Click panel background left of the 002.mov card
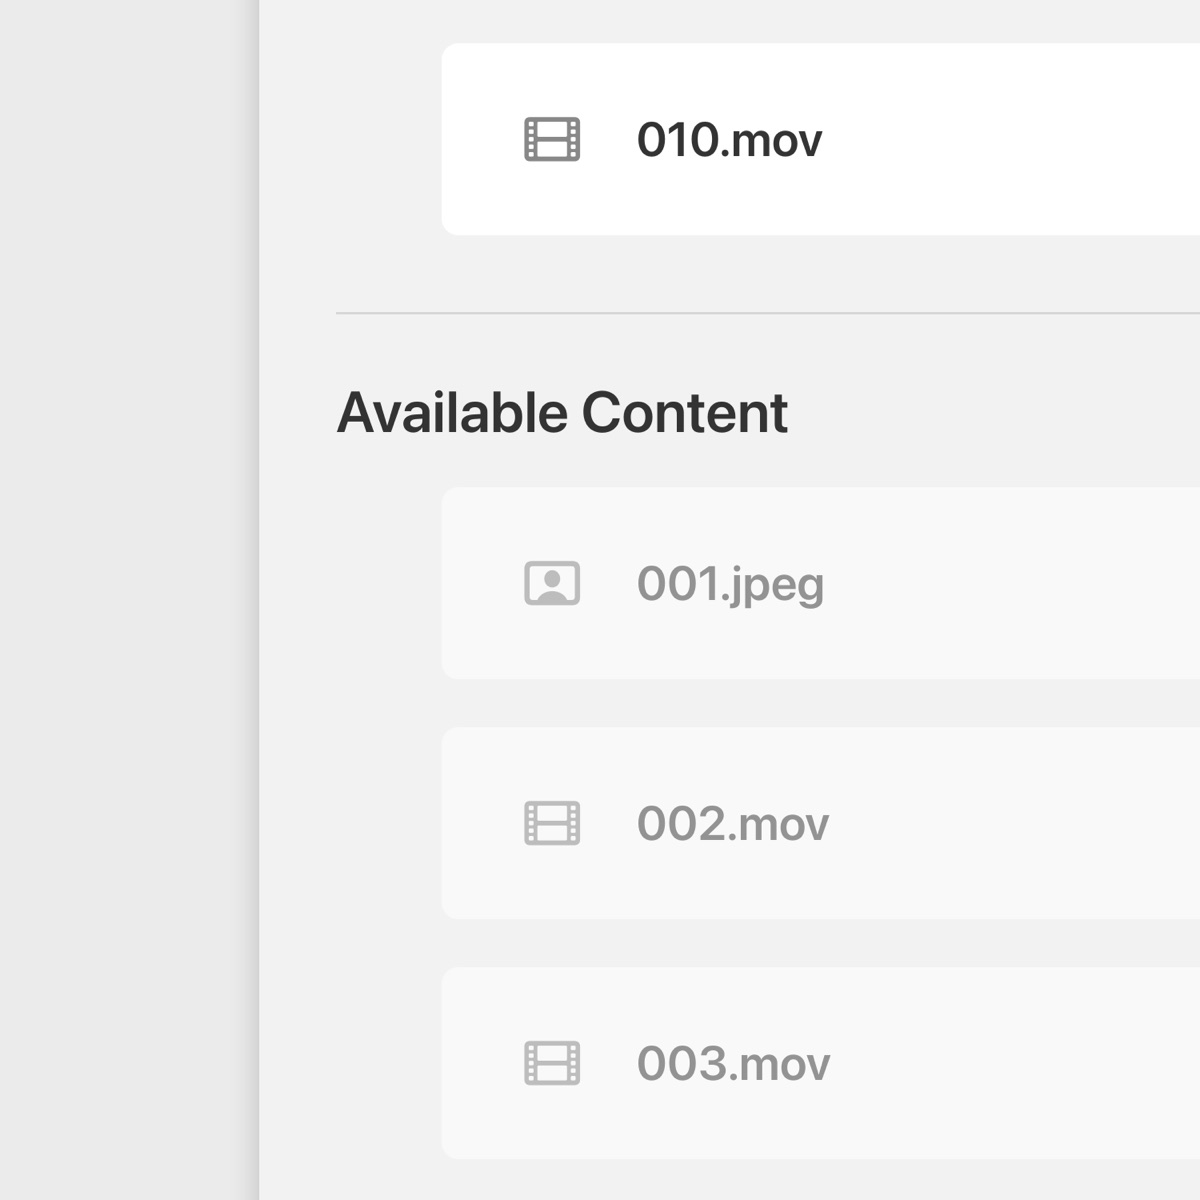The image size is (1200, 1200). [x=350, y=823]
